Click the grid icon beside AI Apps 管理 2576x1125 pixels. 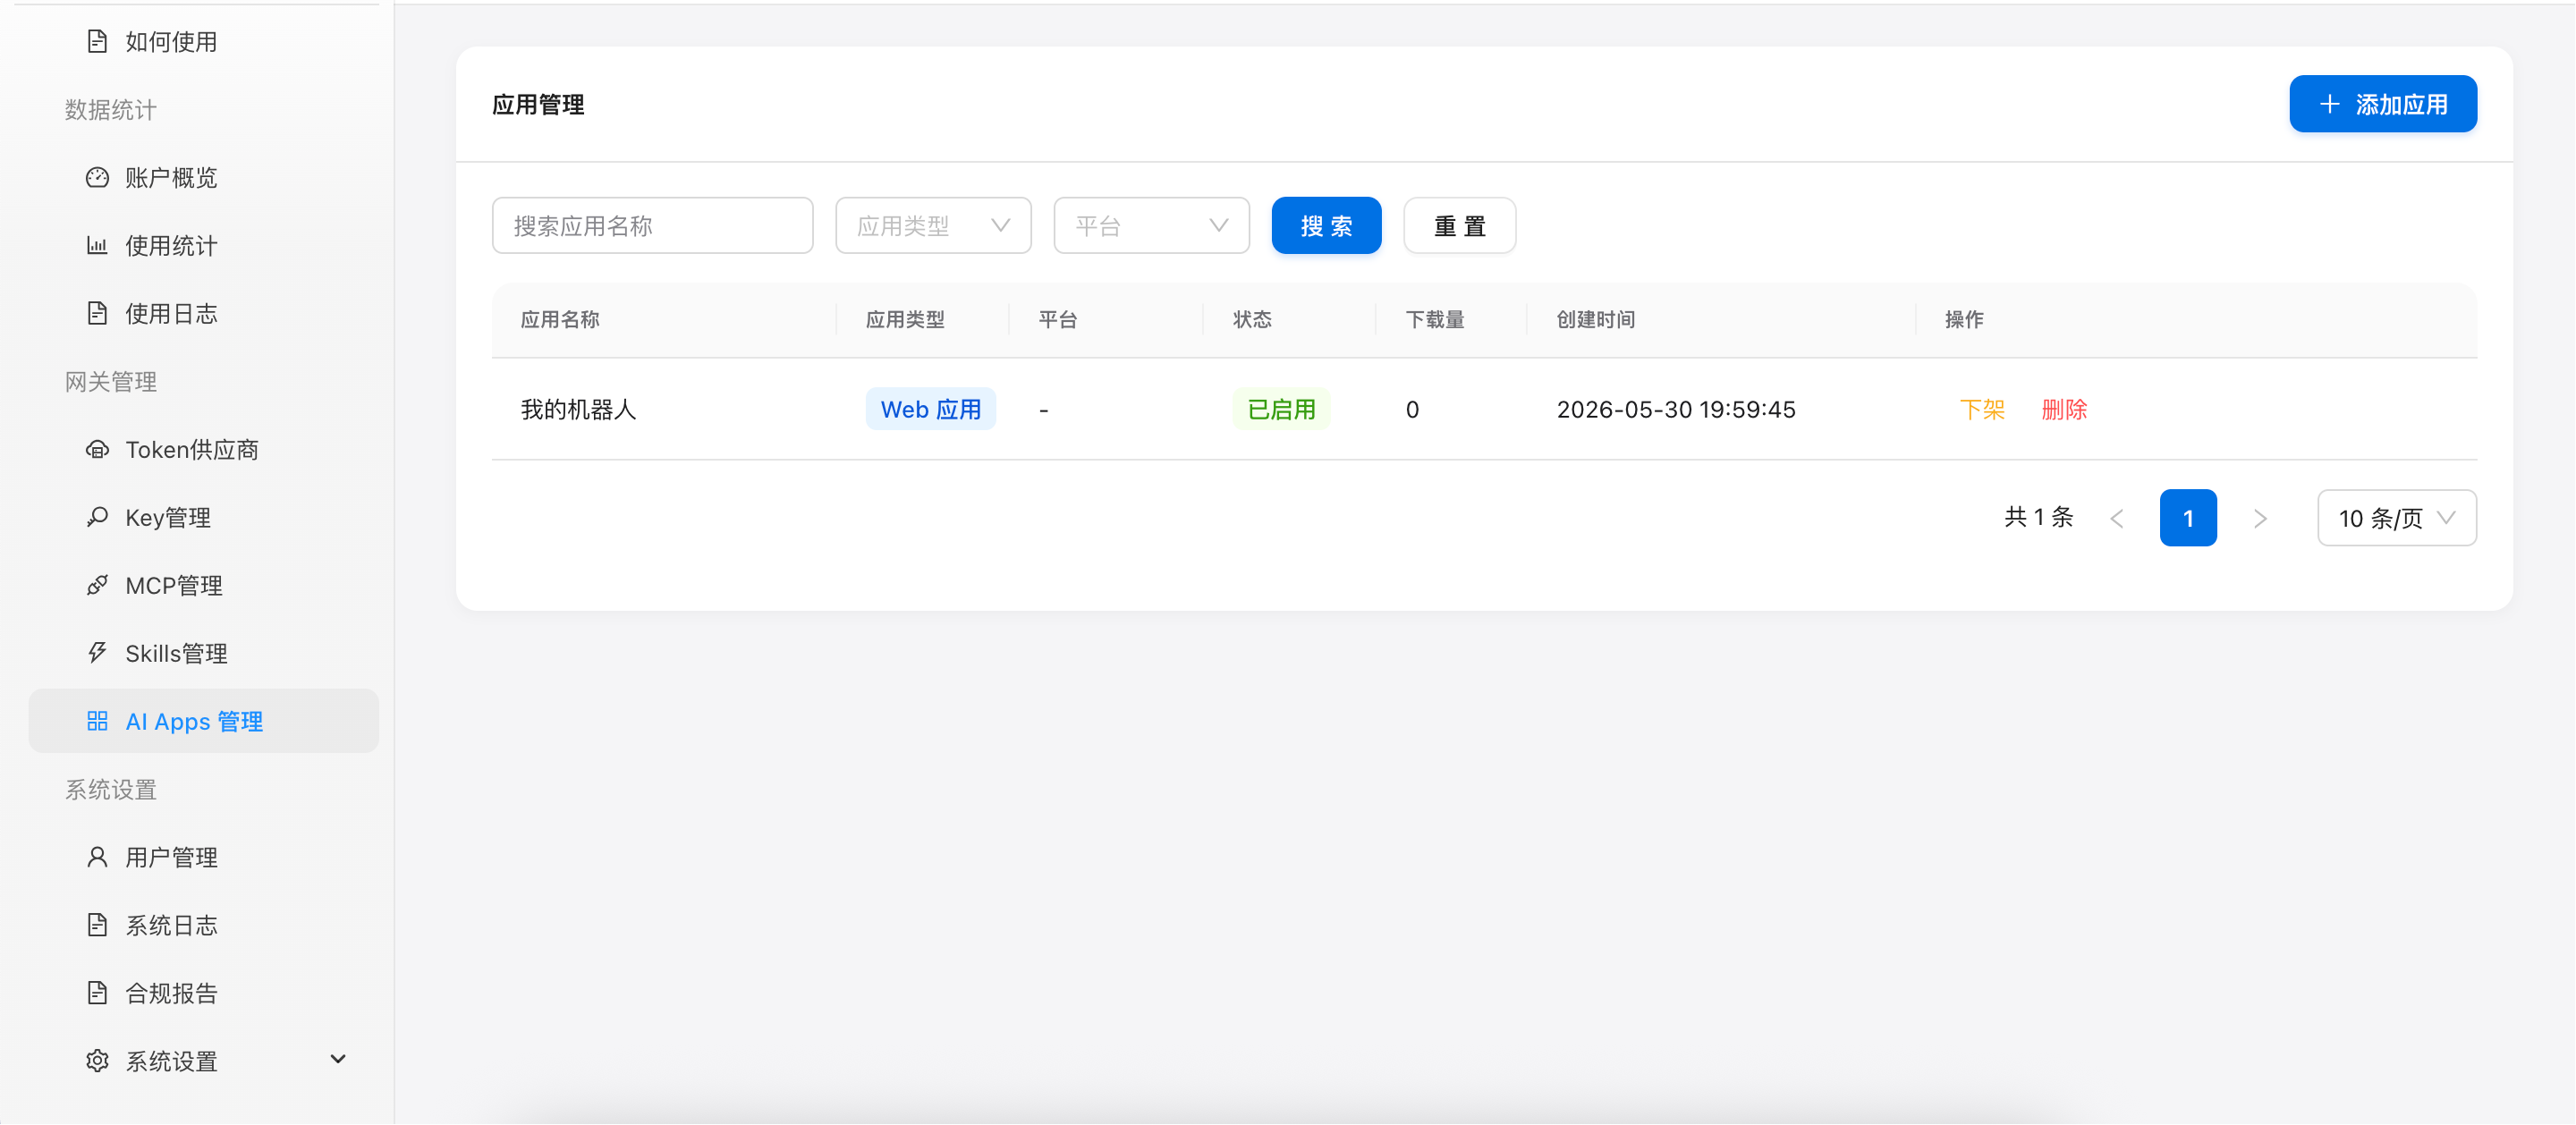97,721
